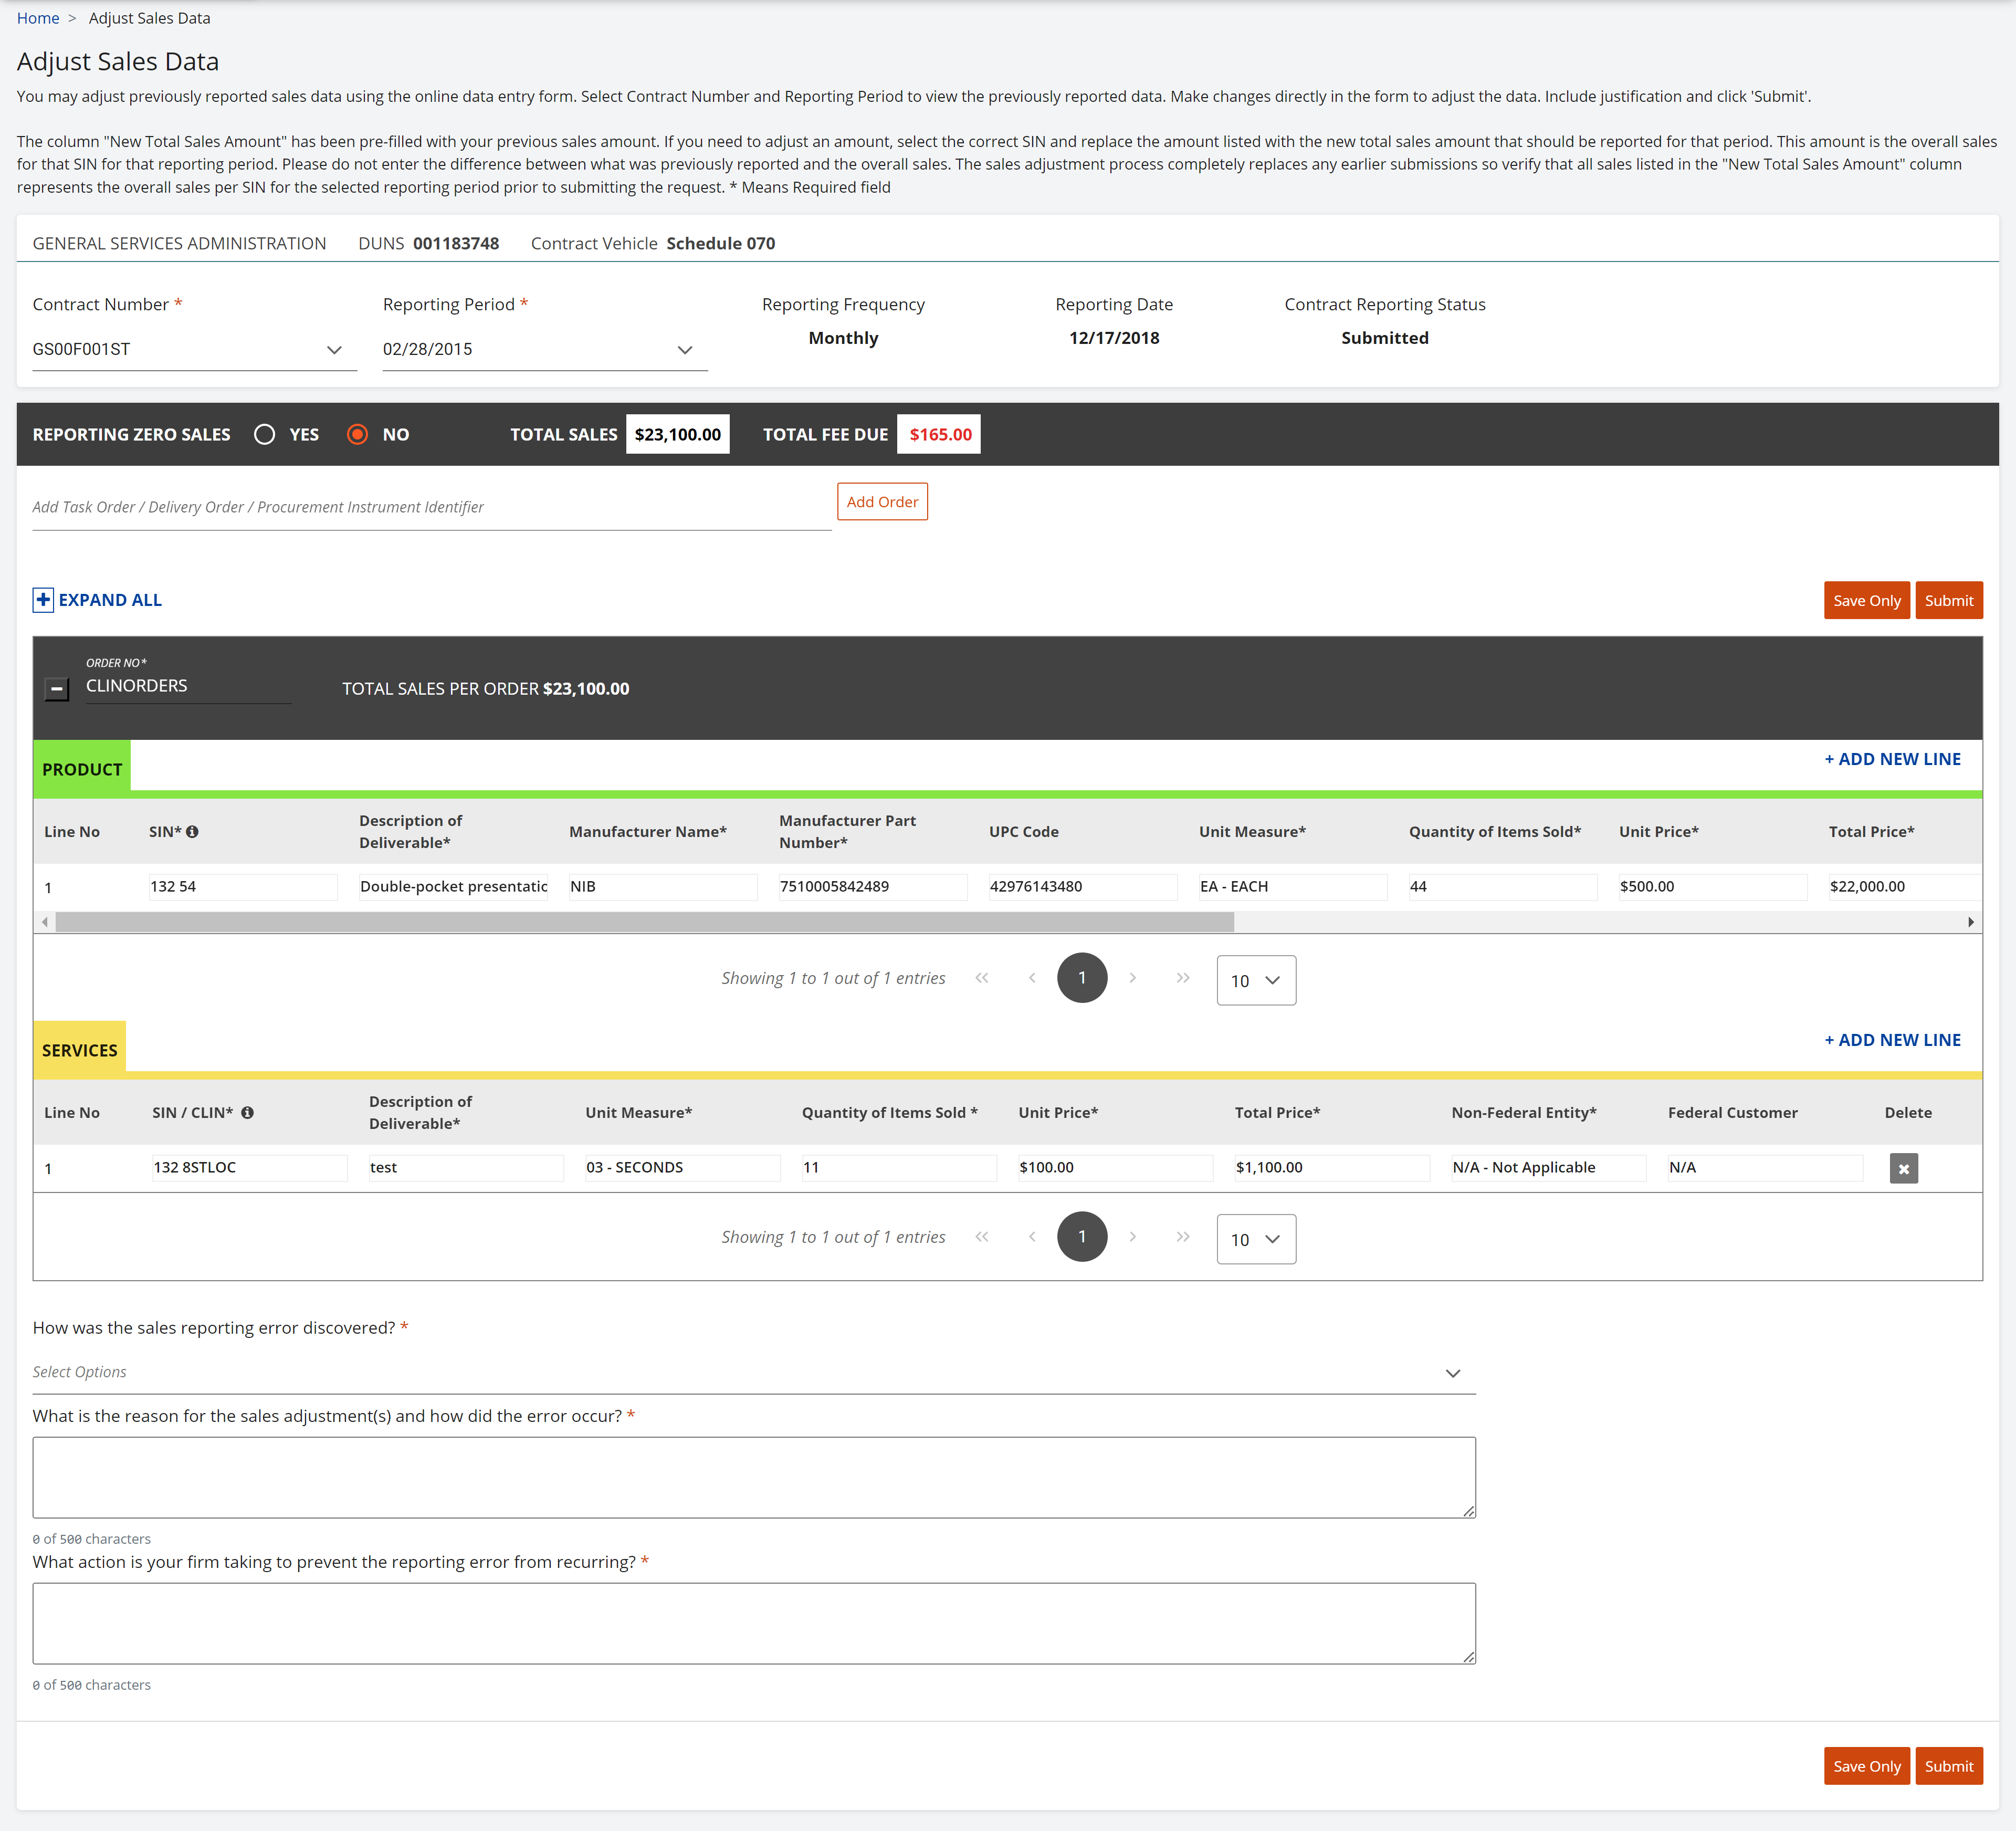
Task: Click Manufacturer Part Number 7510005842489 field
Action: click(x=873, y=887)
